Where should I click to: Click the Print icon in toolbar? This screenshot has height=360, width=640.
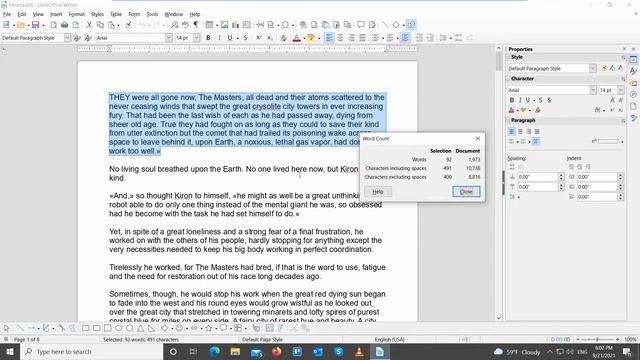[64, 25]
